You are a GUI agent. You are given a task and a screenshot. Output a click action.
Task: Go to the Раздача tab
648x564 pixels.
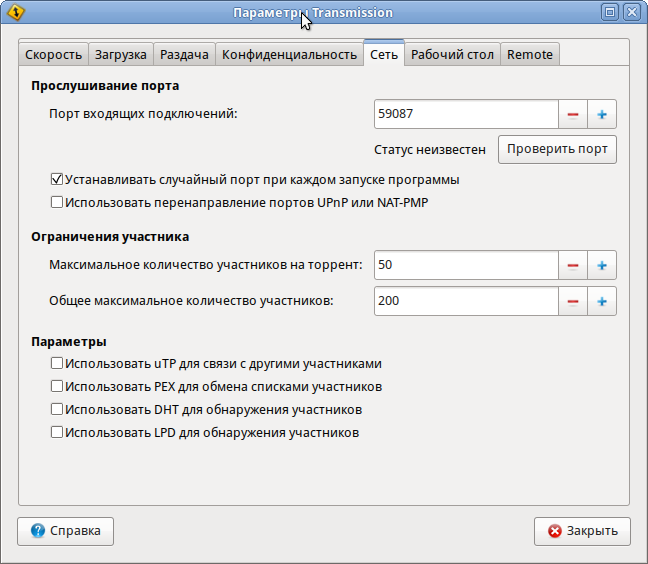click(184, 55)
